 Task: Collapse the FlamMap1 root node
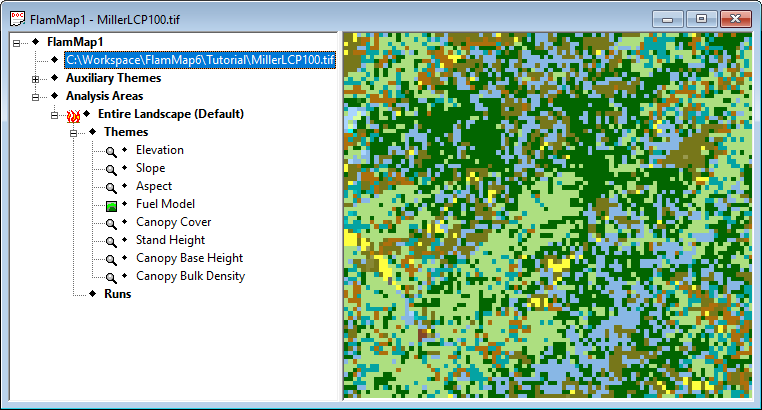[17, 43]
